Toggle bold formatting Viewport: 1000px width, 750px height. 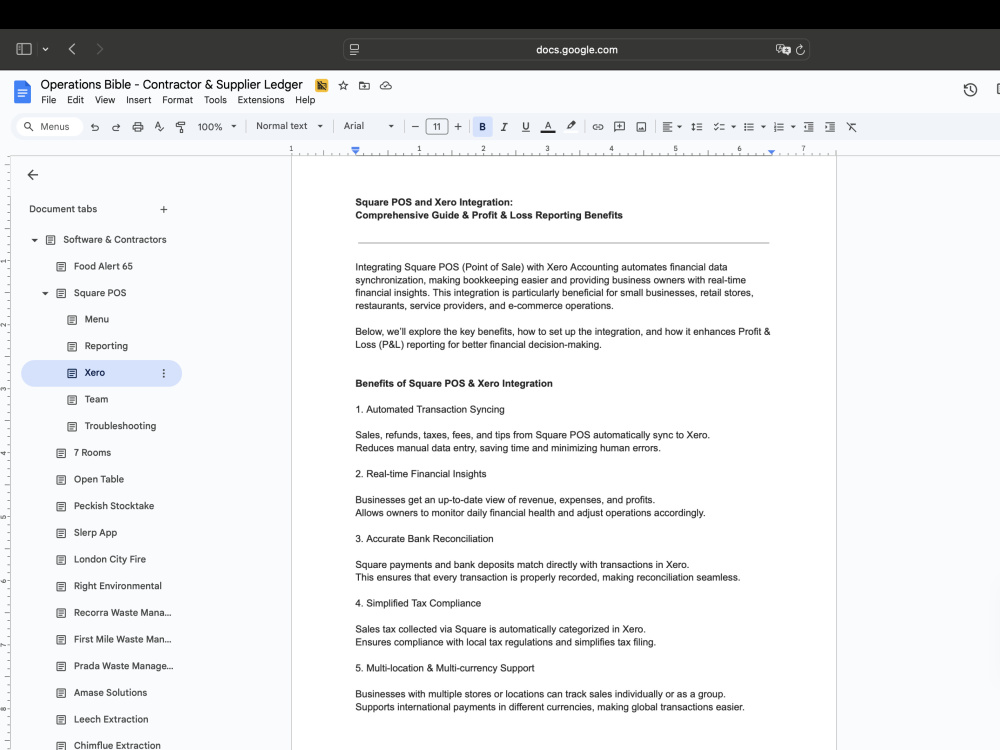(482, 127)
